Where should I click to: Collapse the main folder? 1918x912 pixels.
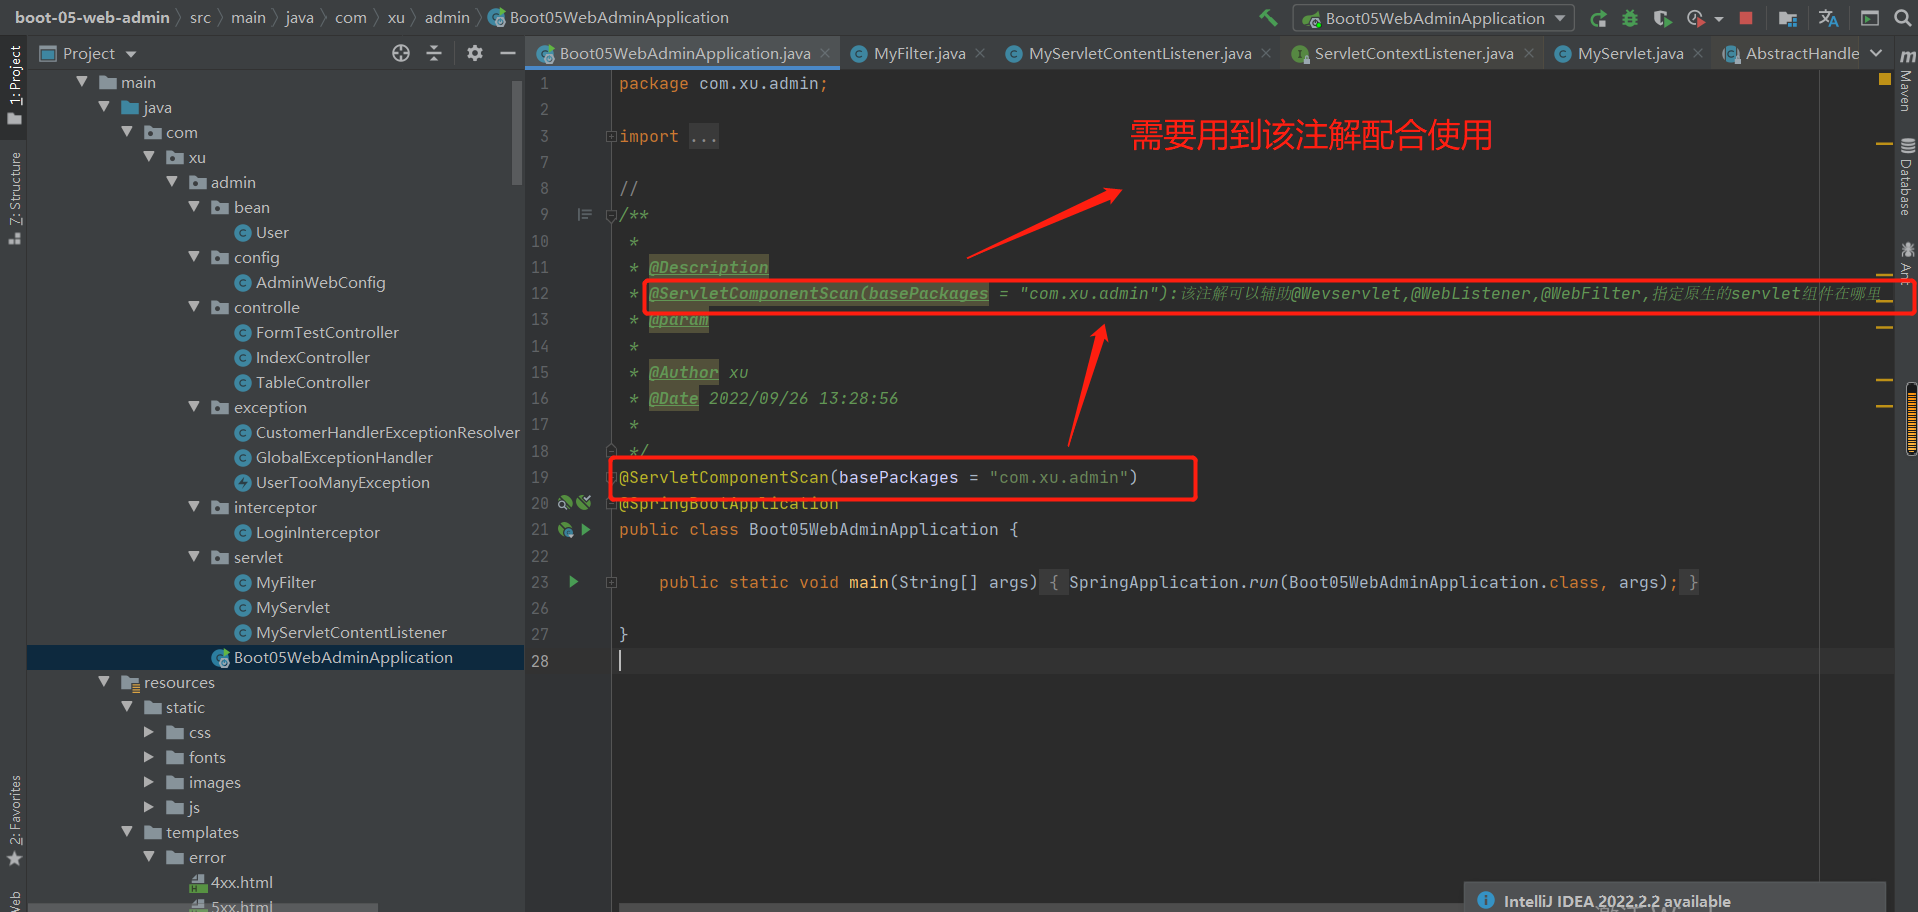pos(82,81)
